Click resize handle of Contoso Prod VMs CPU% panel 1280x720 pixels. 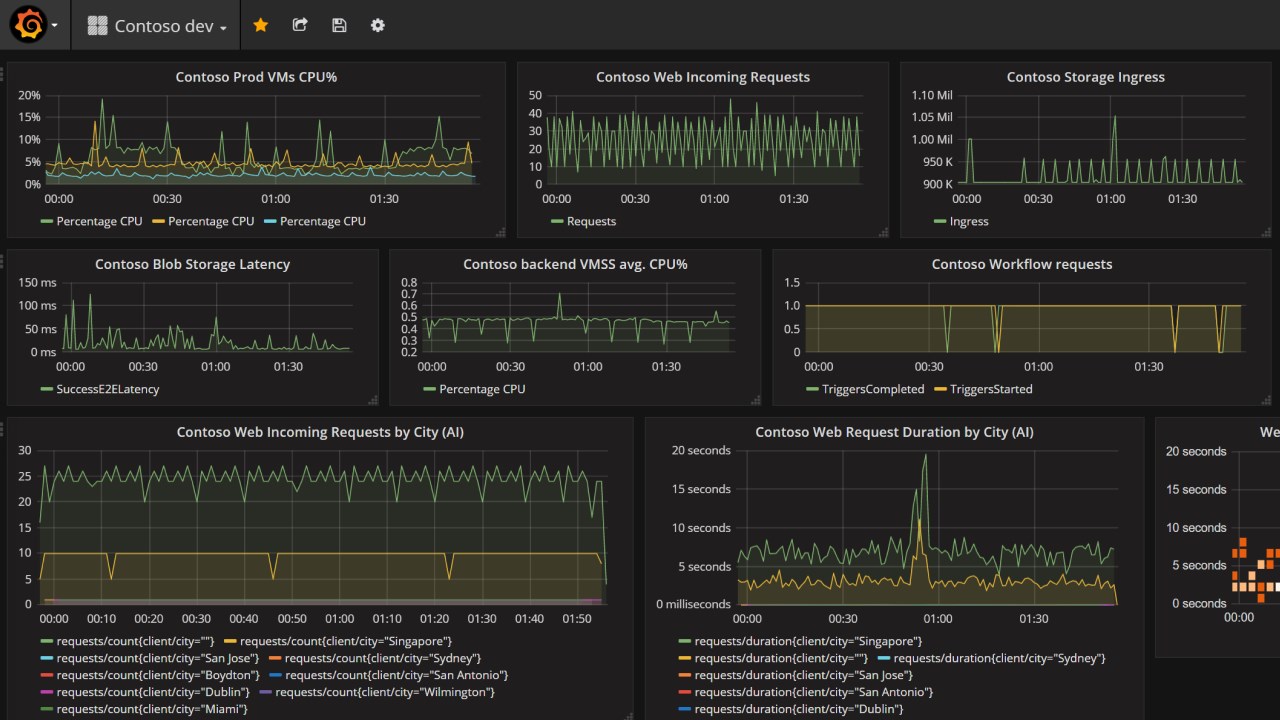pos(500,232)
